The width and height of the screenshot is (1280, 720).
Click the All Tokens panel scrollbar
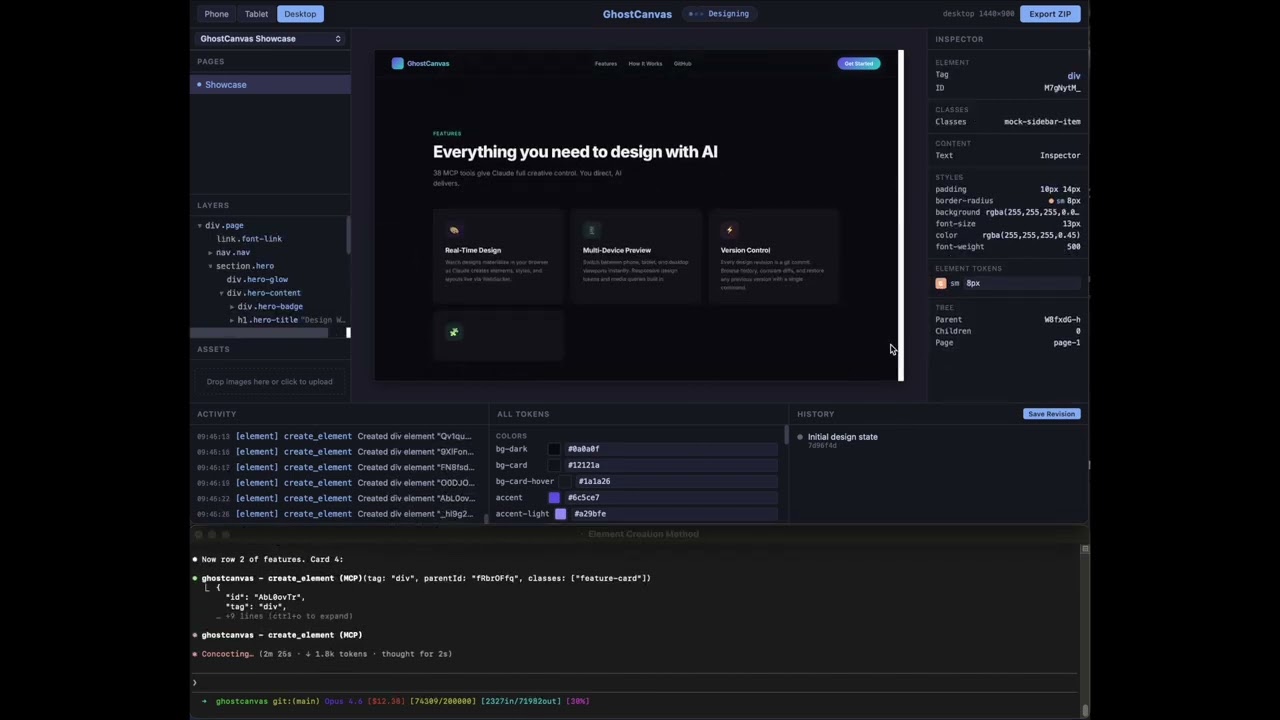pyautogui.click(x=786, y=435)
